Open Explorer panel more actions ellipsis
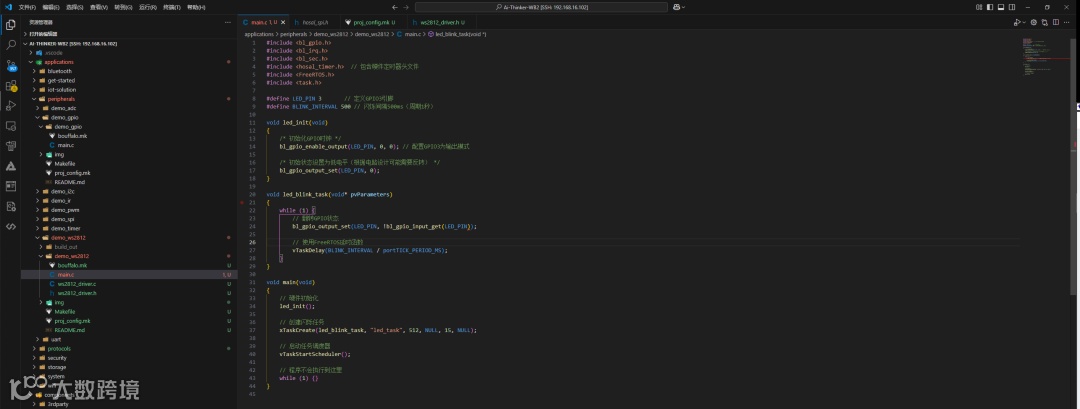Screen dimensions: 1080x409 [228, 22]
